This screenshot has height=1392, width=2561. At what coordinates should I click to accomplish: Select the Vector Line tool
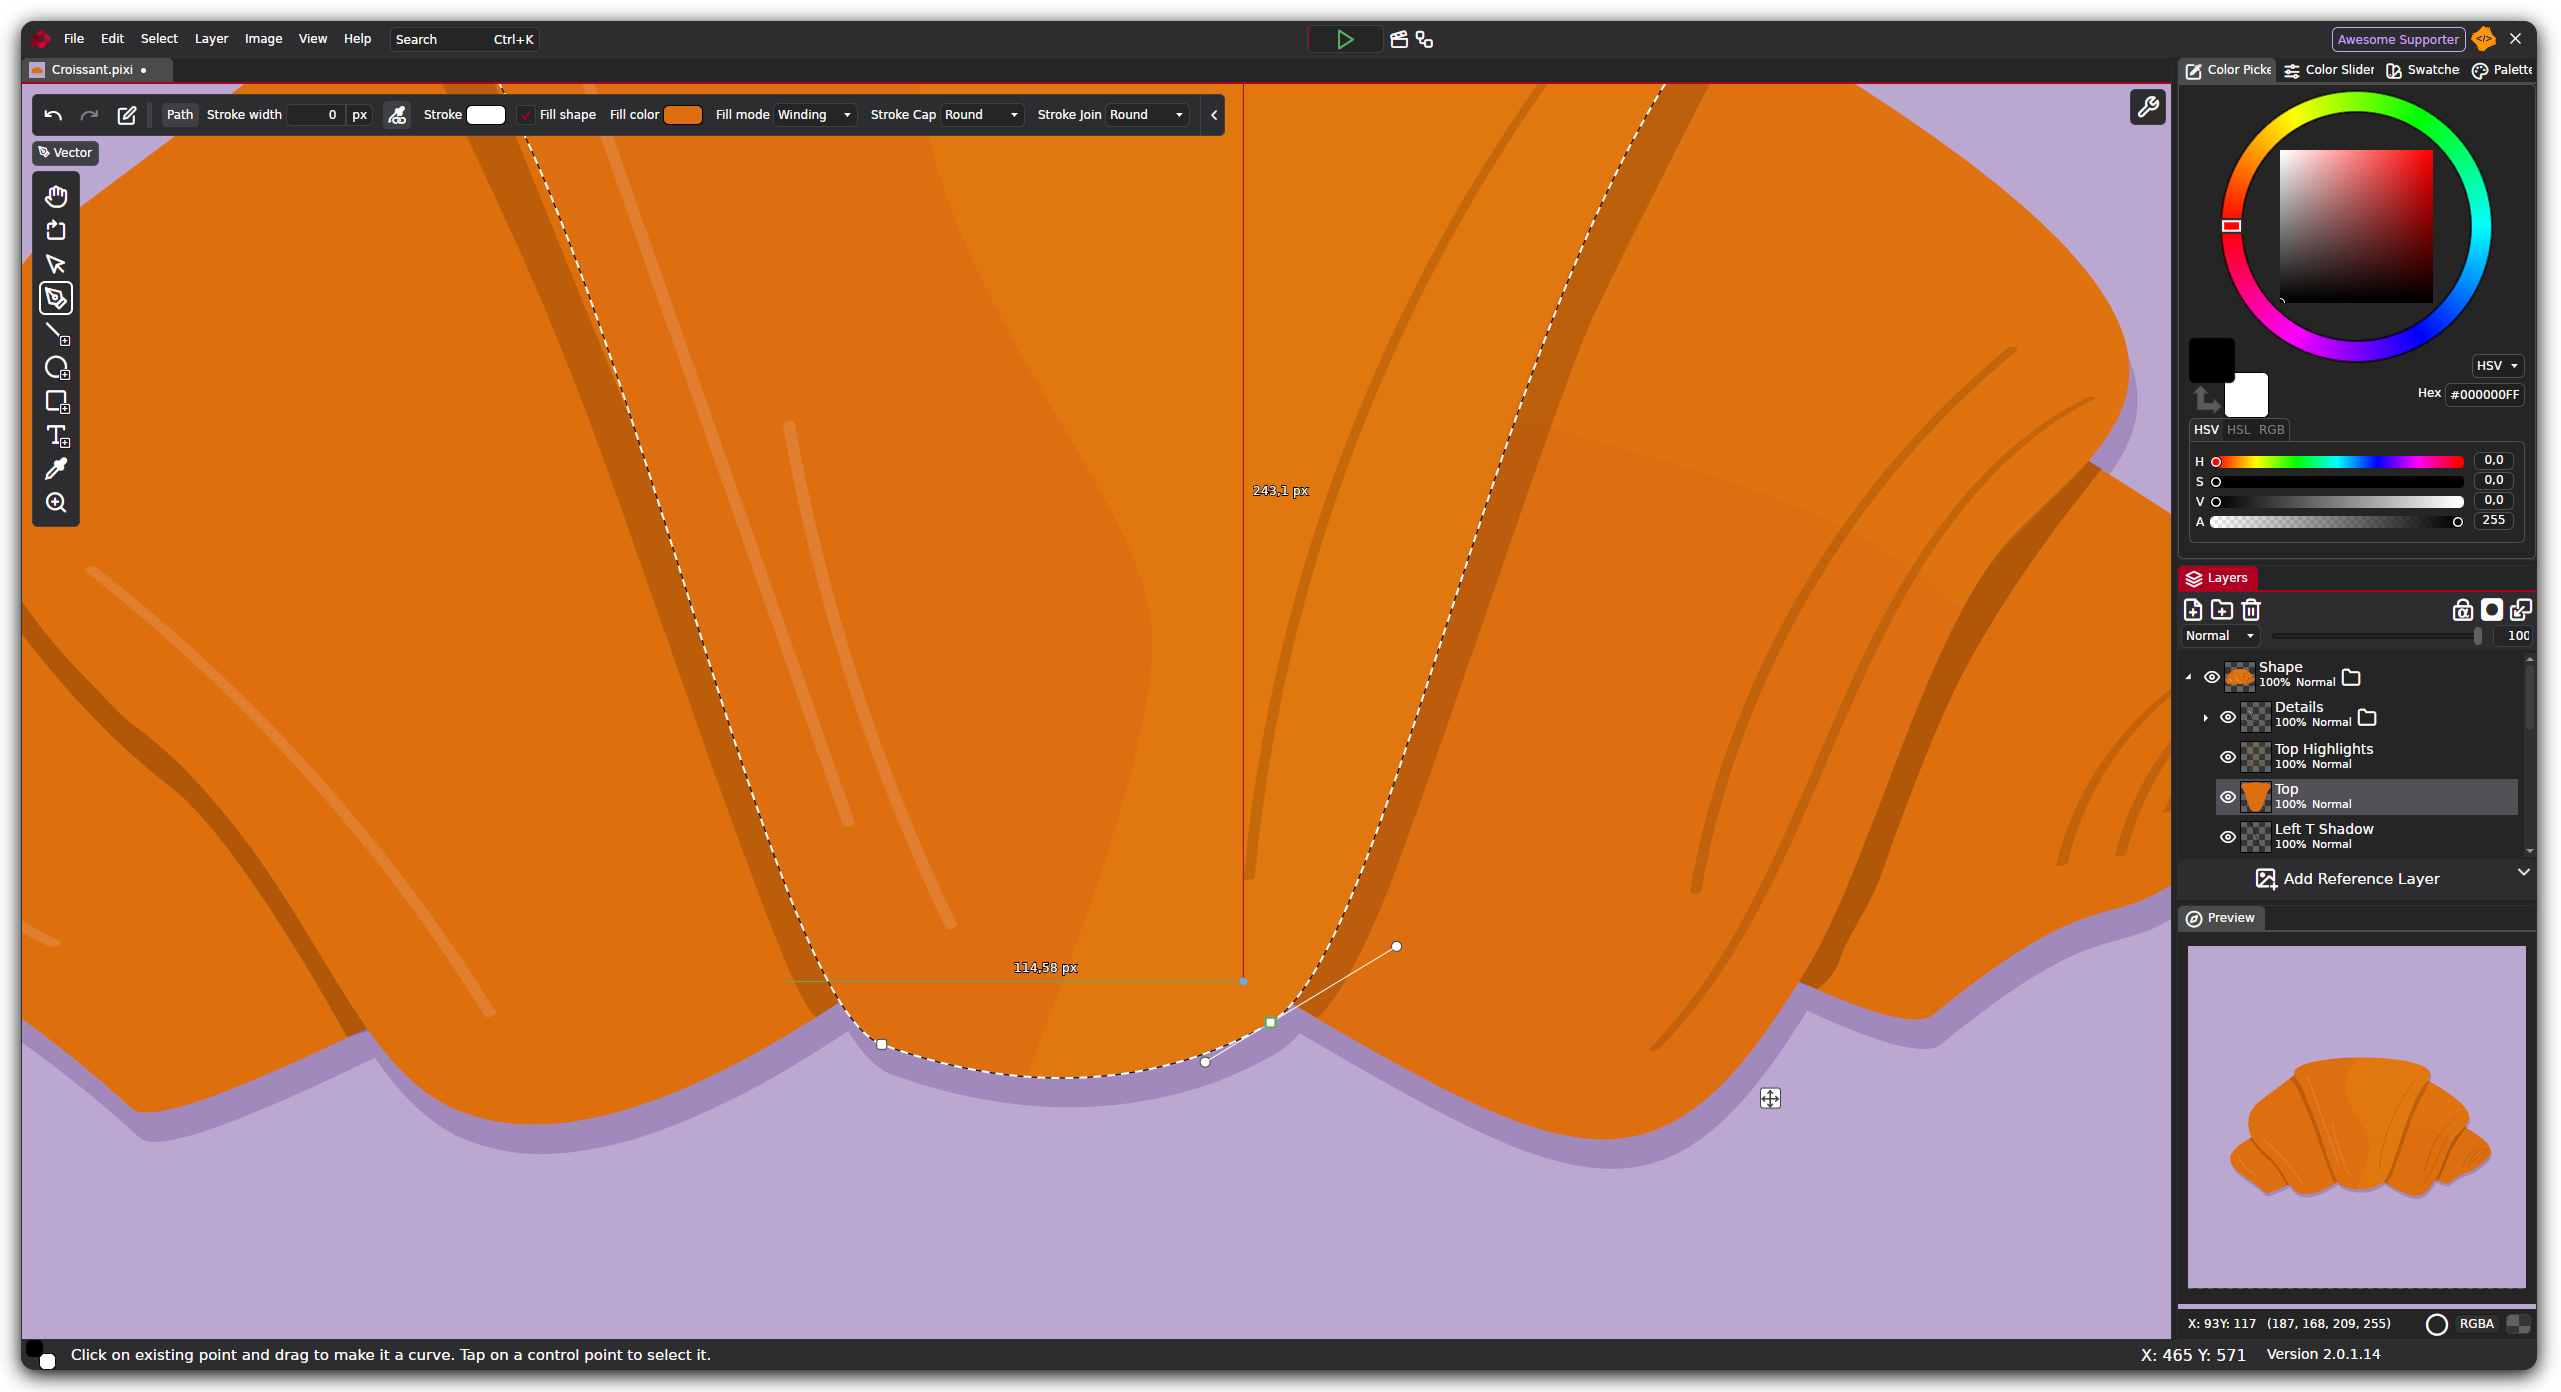56,333
